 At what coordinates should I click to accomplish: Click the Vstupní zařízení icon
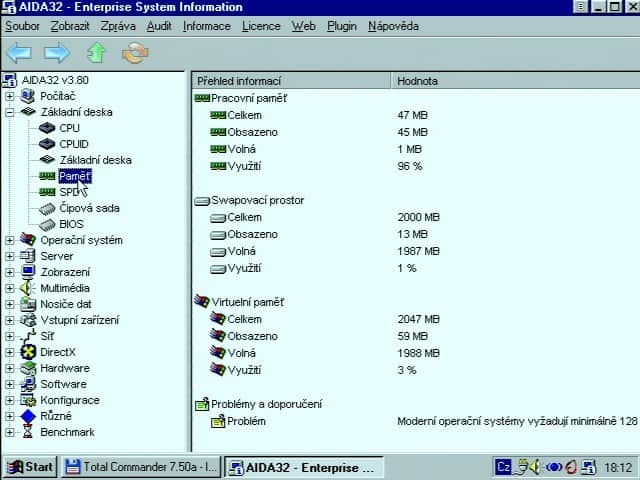point(28,320)
